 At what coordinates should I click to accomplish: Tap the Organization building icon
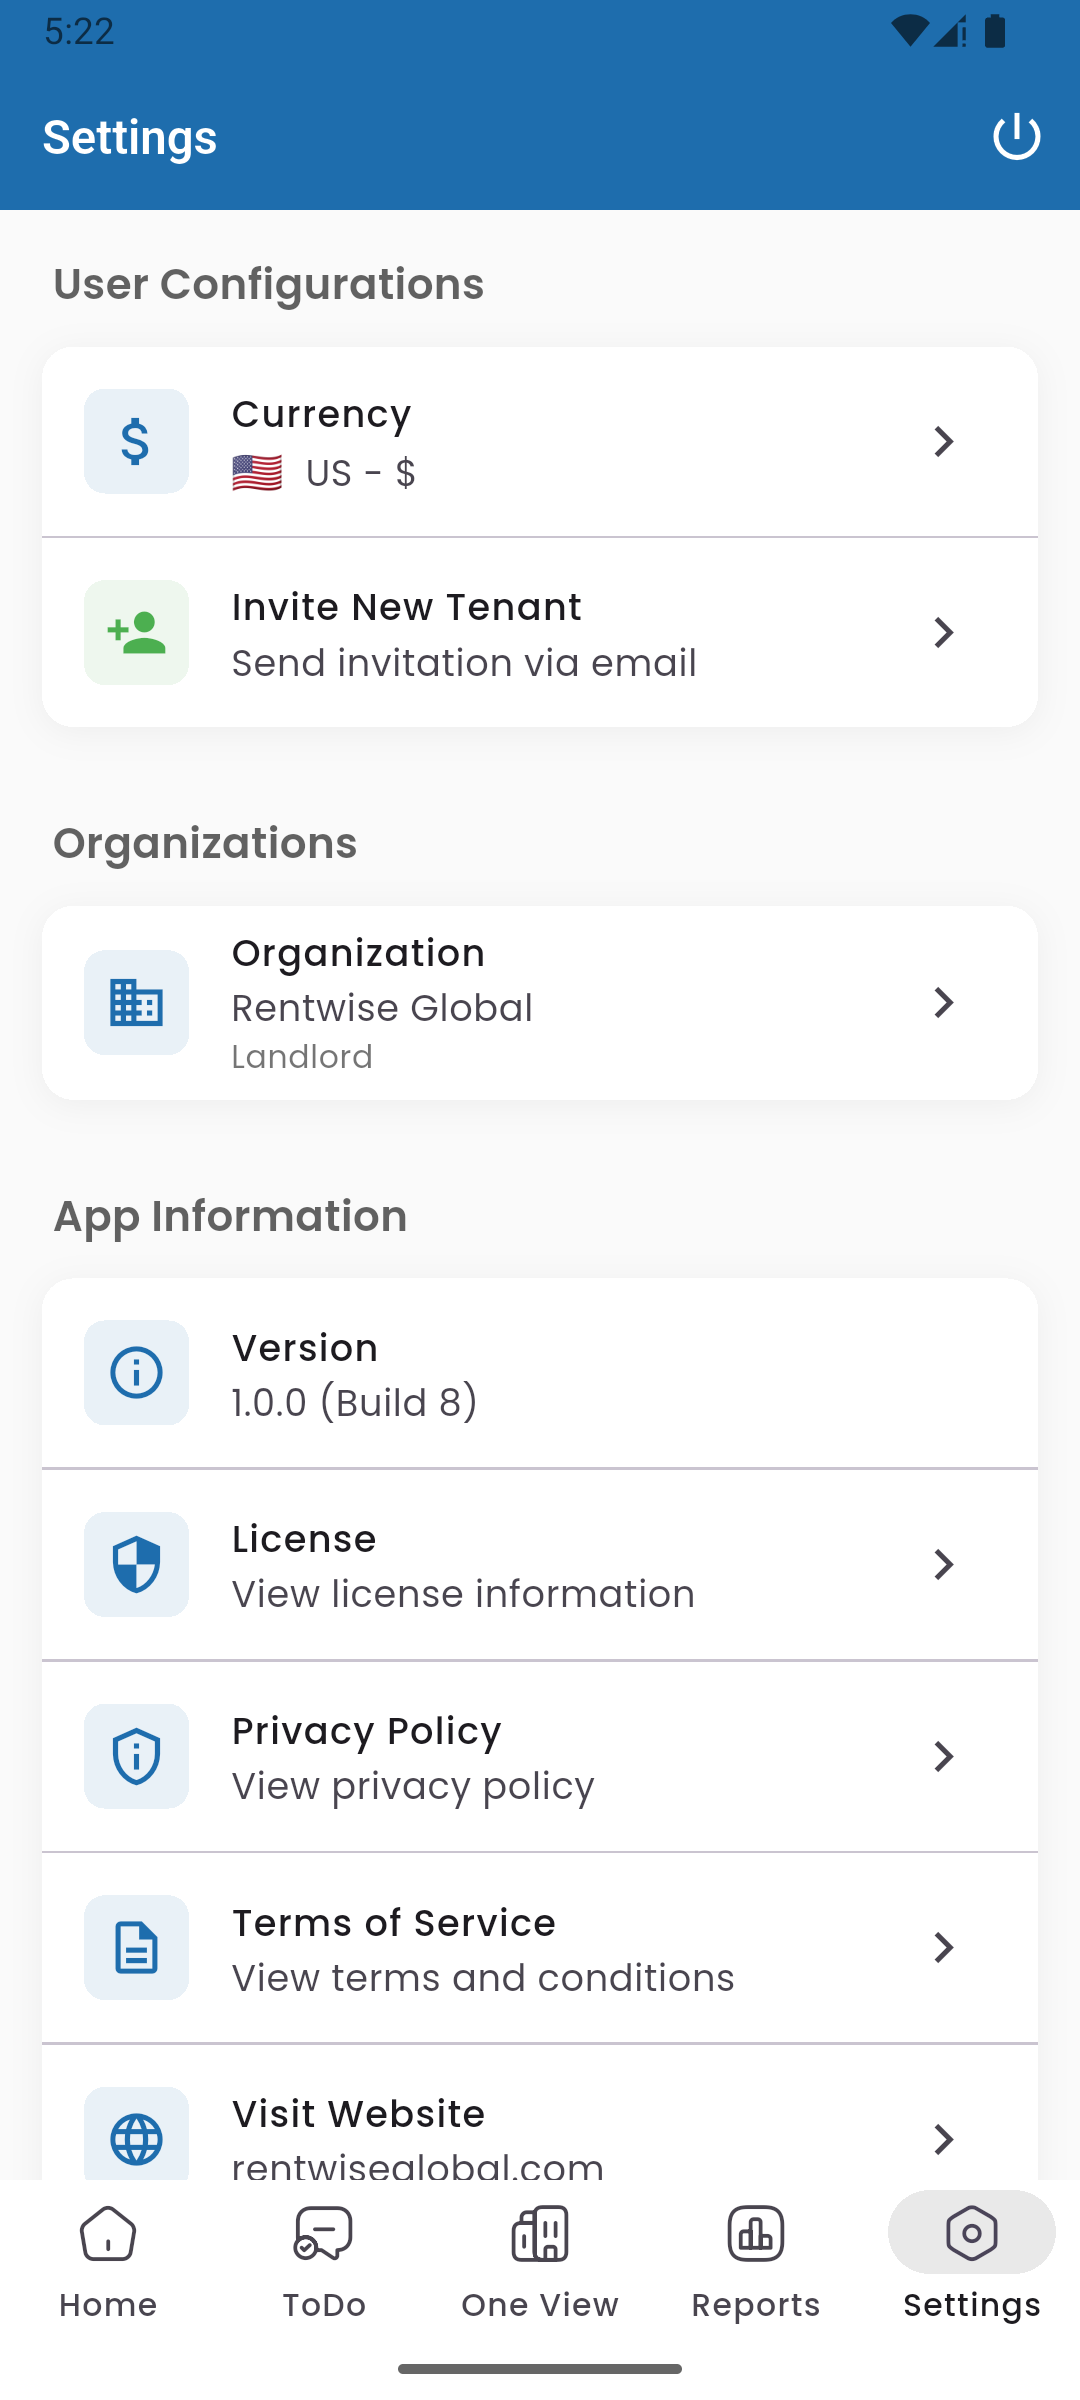(136, 1002)
